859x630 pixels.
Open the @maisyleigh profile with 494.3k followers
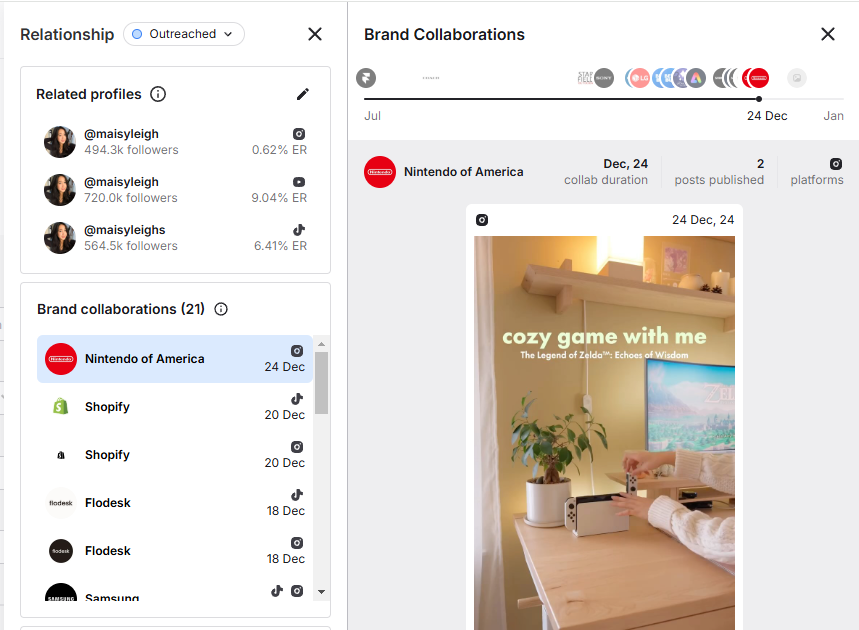(x=175, y=142)
